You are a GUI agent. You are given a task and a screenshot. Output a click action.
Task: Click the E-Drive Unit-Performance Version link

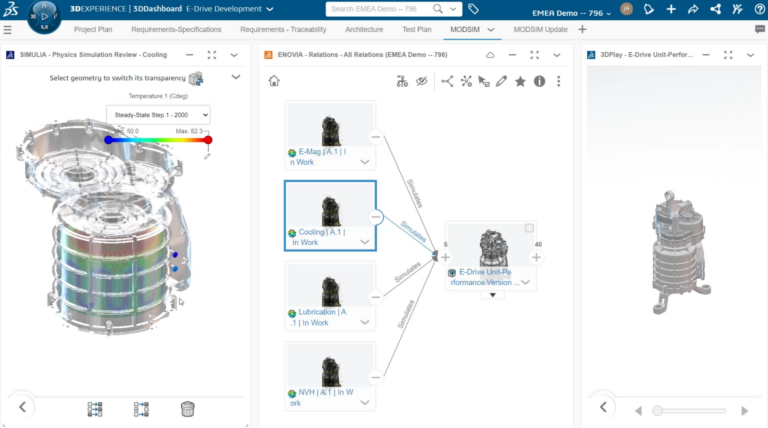(485, 277)
